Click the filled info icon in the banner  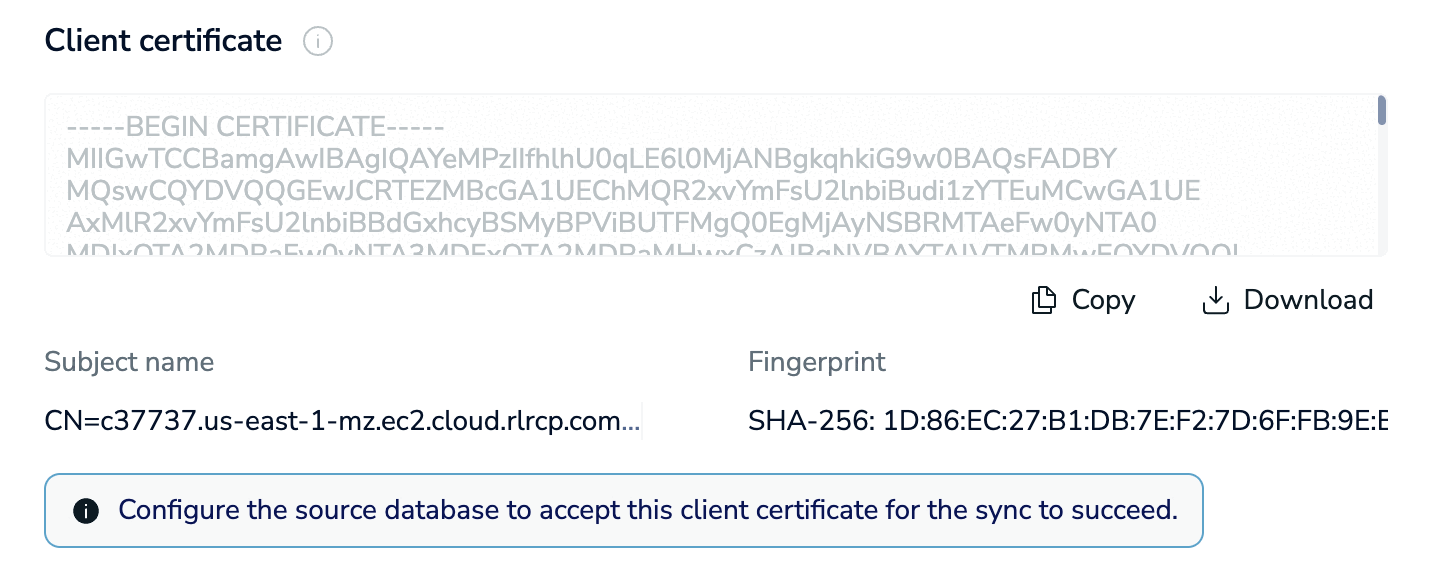pyautogui.click(x=87, y=511)
